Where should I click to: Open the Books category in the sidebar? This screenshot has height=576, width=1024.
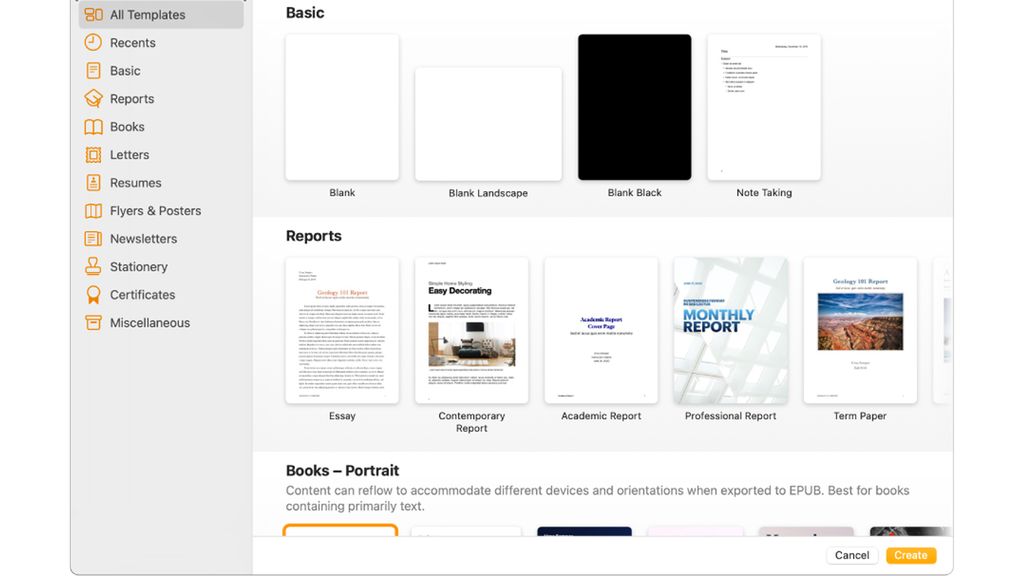point(126,126)
